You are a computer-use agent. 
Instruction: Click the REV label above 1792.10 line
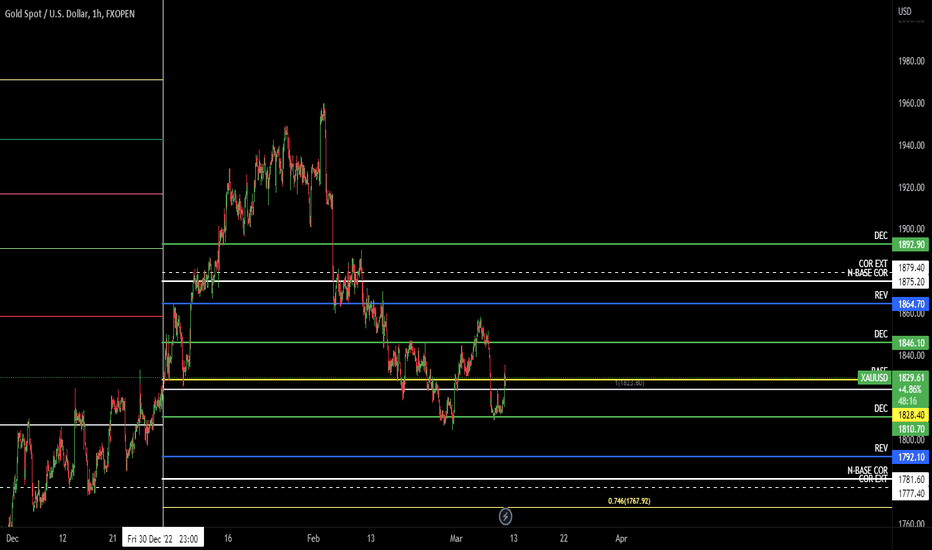[881, 448]
